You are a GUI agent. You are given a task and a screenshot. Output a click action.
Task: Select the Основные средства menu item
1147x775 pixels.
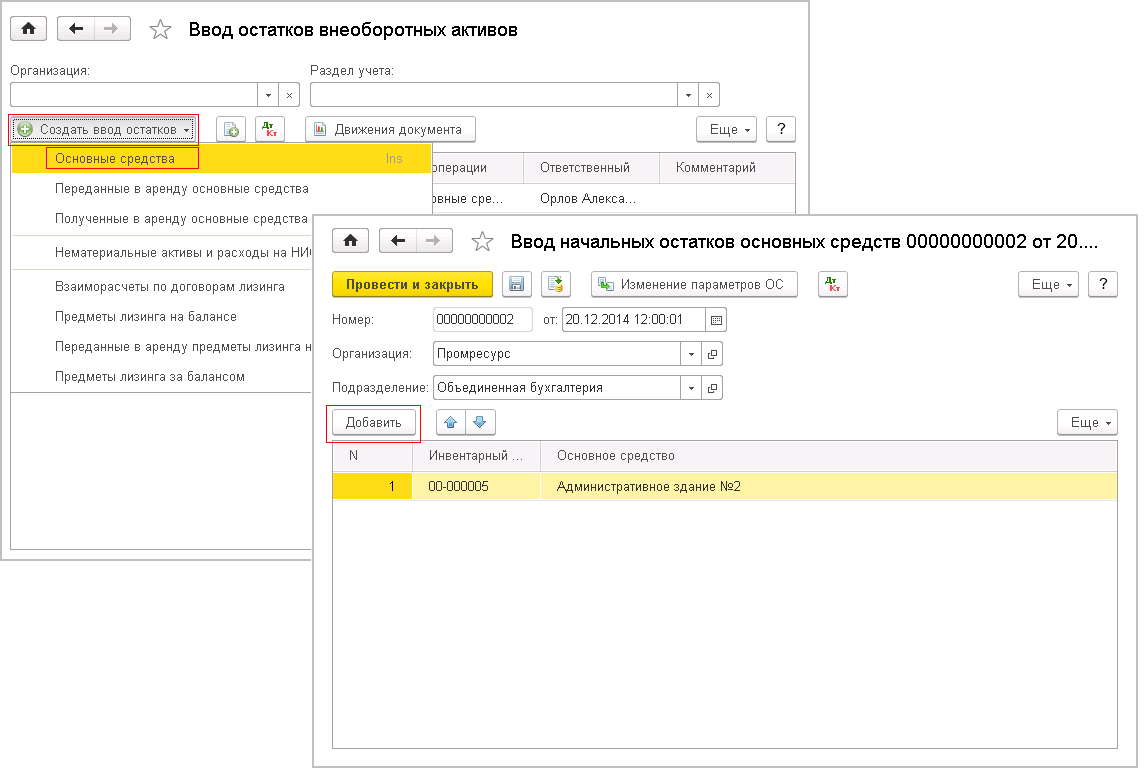tap(115, 158)
